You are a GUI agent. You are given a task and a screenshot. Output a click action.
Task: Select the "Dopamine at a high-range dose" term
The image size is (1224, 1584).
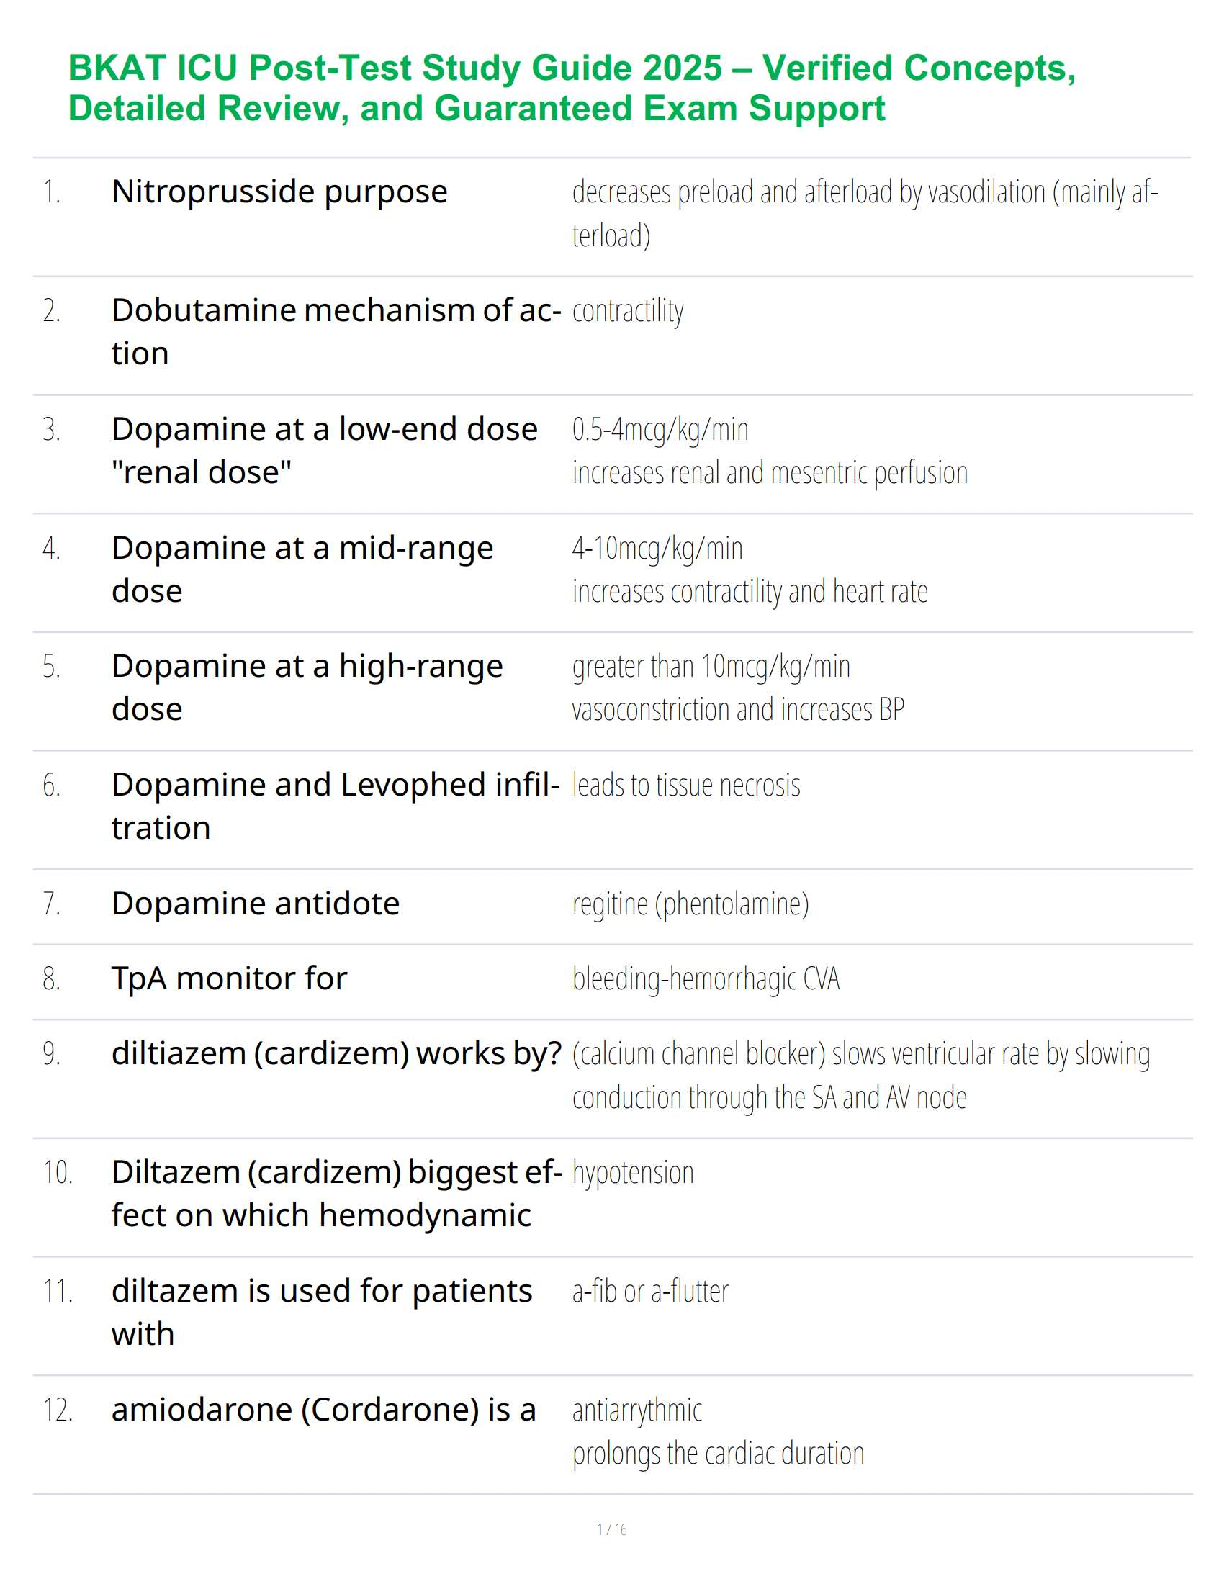click(x=307, y=687)
